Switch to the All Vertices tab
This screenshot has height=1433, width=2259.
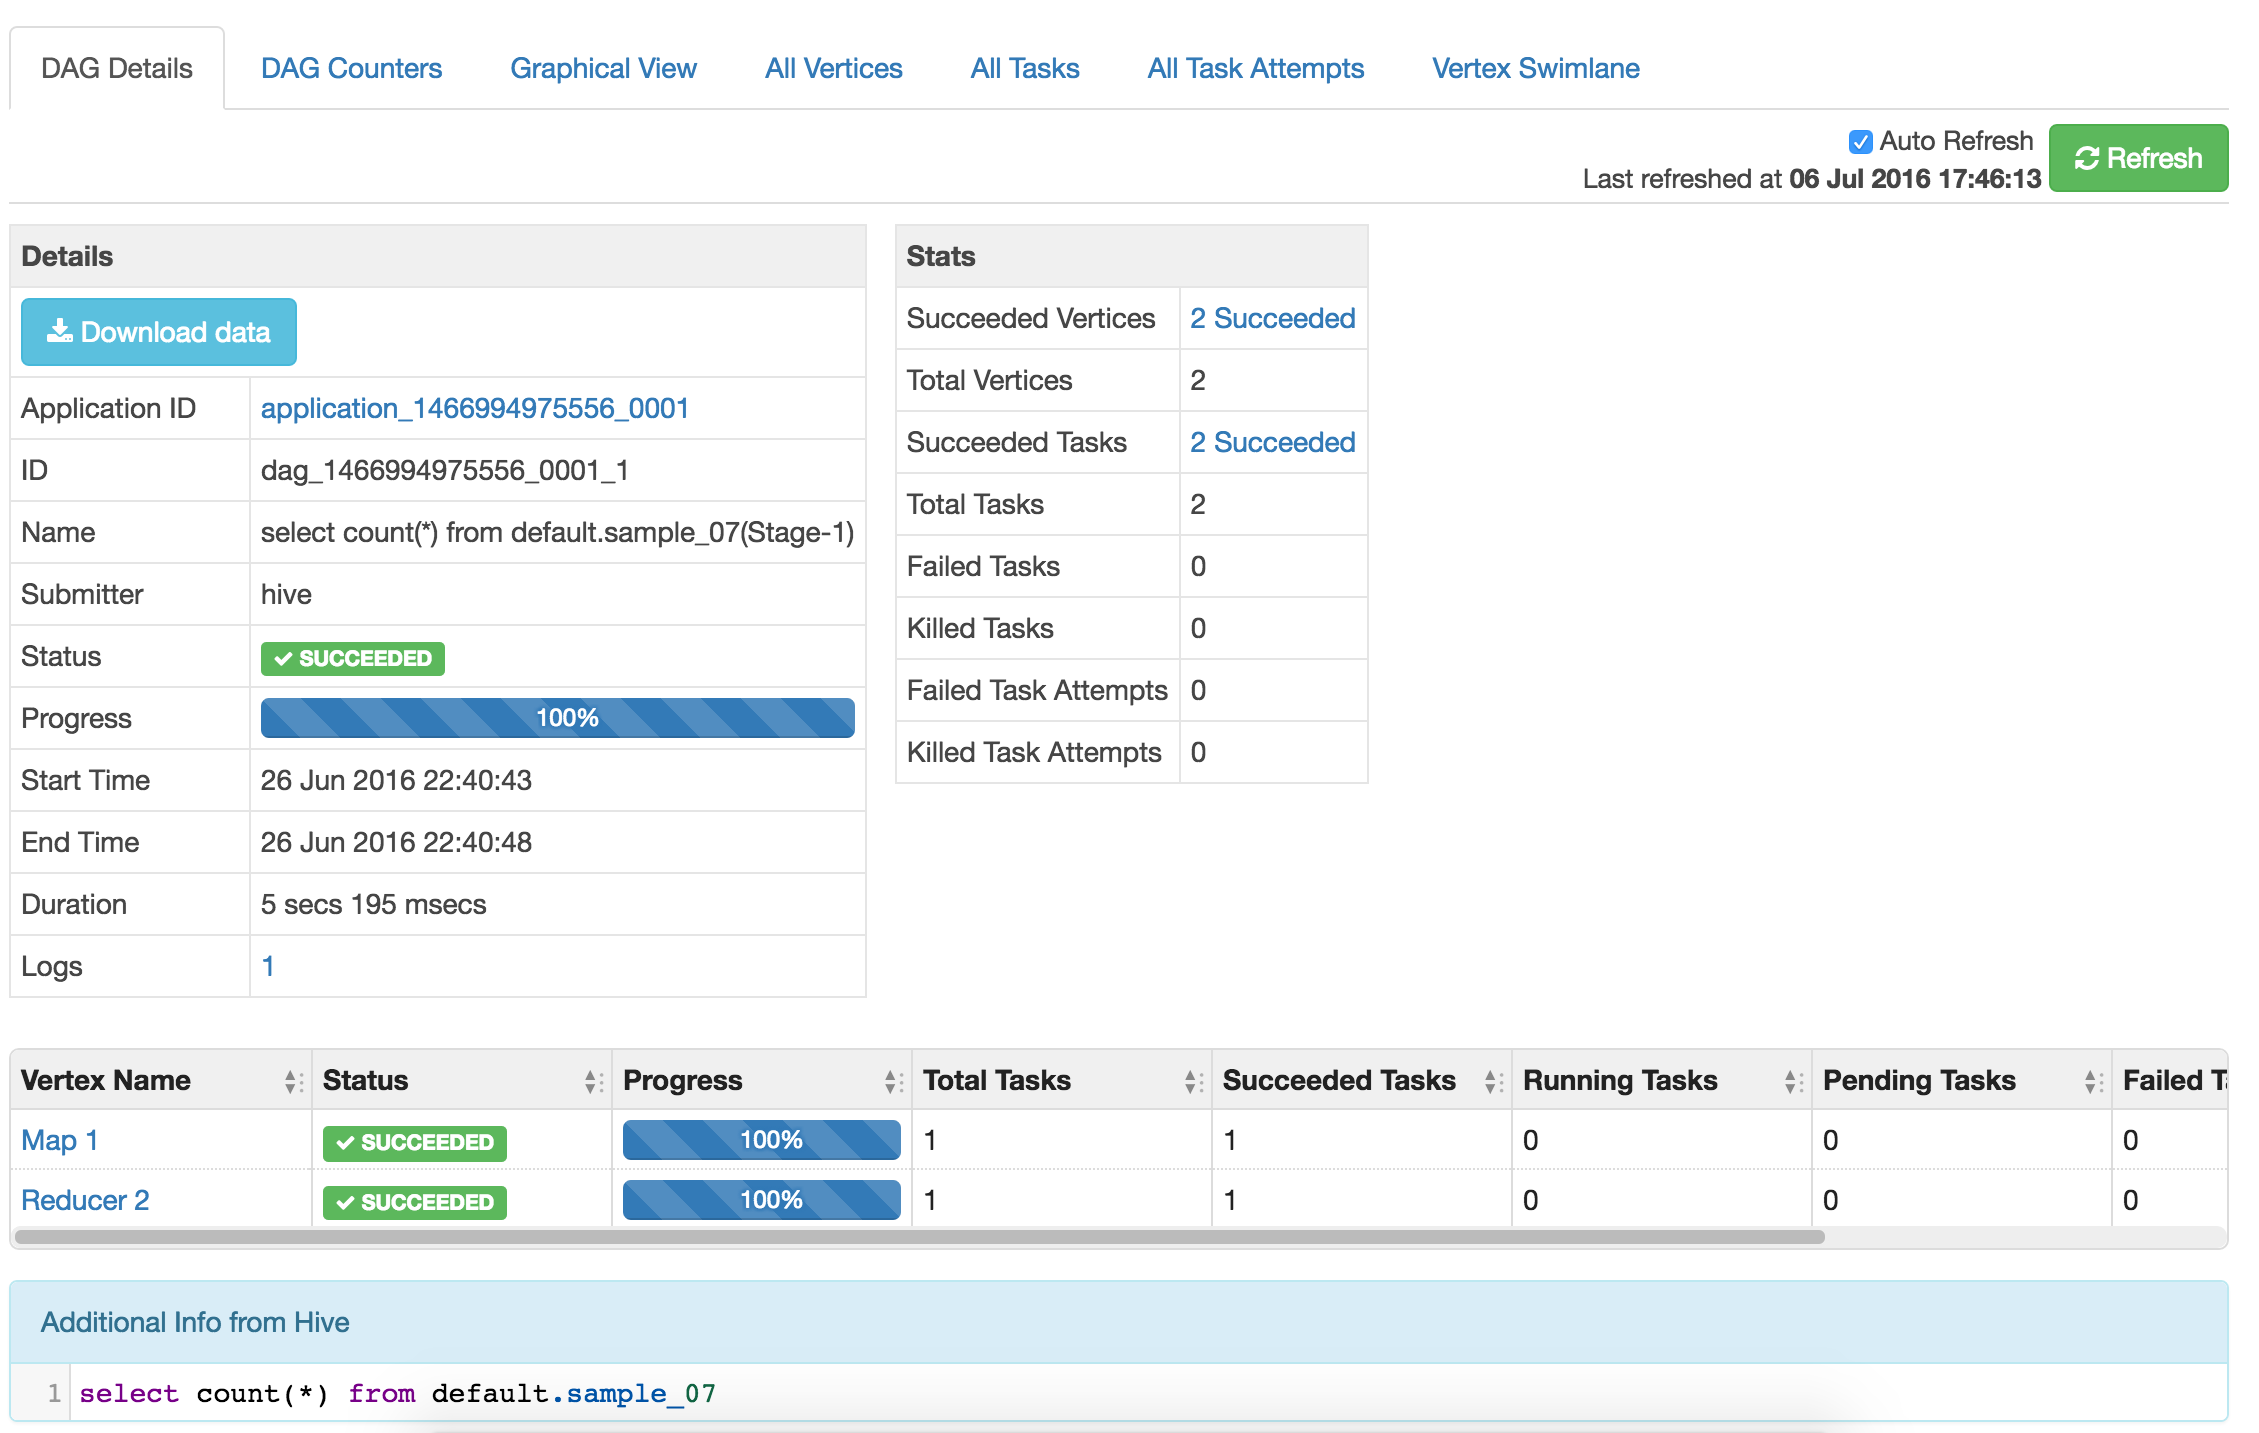click(833, 67)
